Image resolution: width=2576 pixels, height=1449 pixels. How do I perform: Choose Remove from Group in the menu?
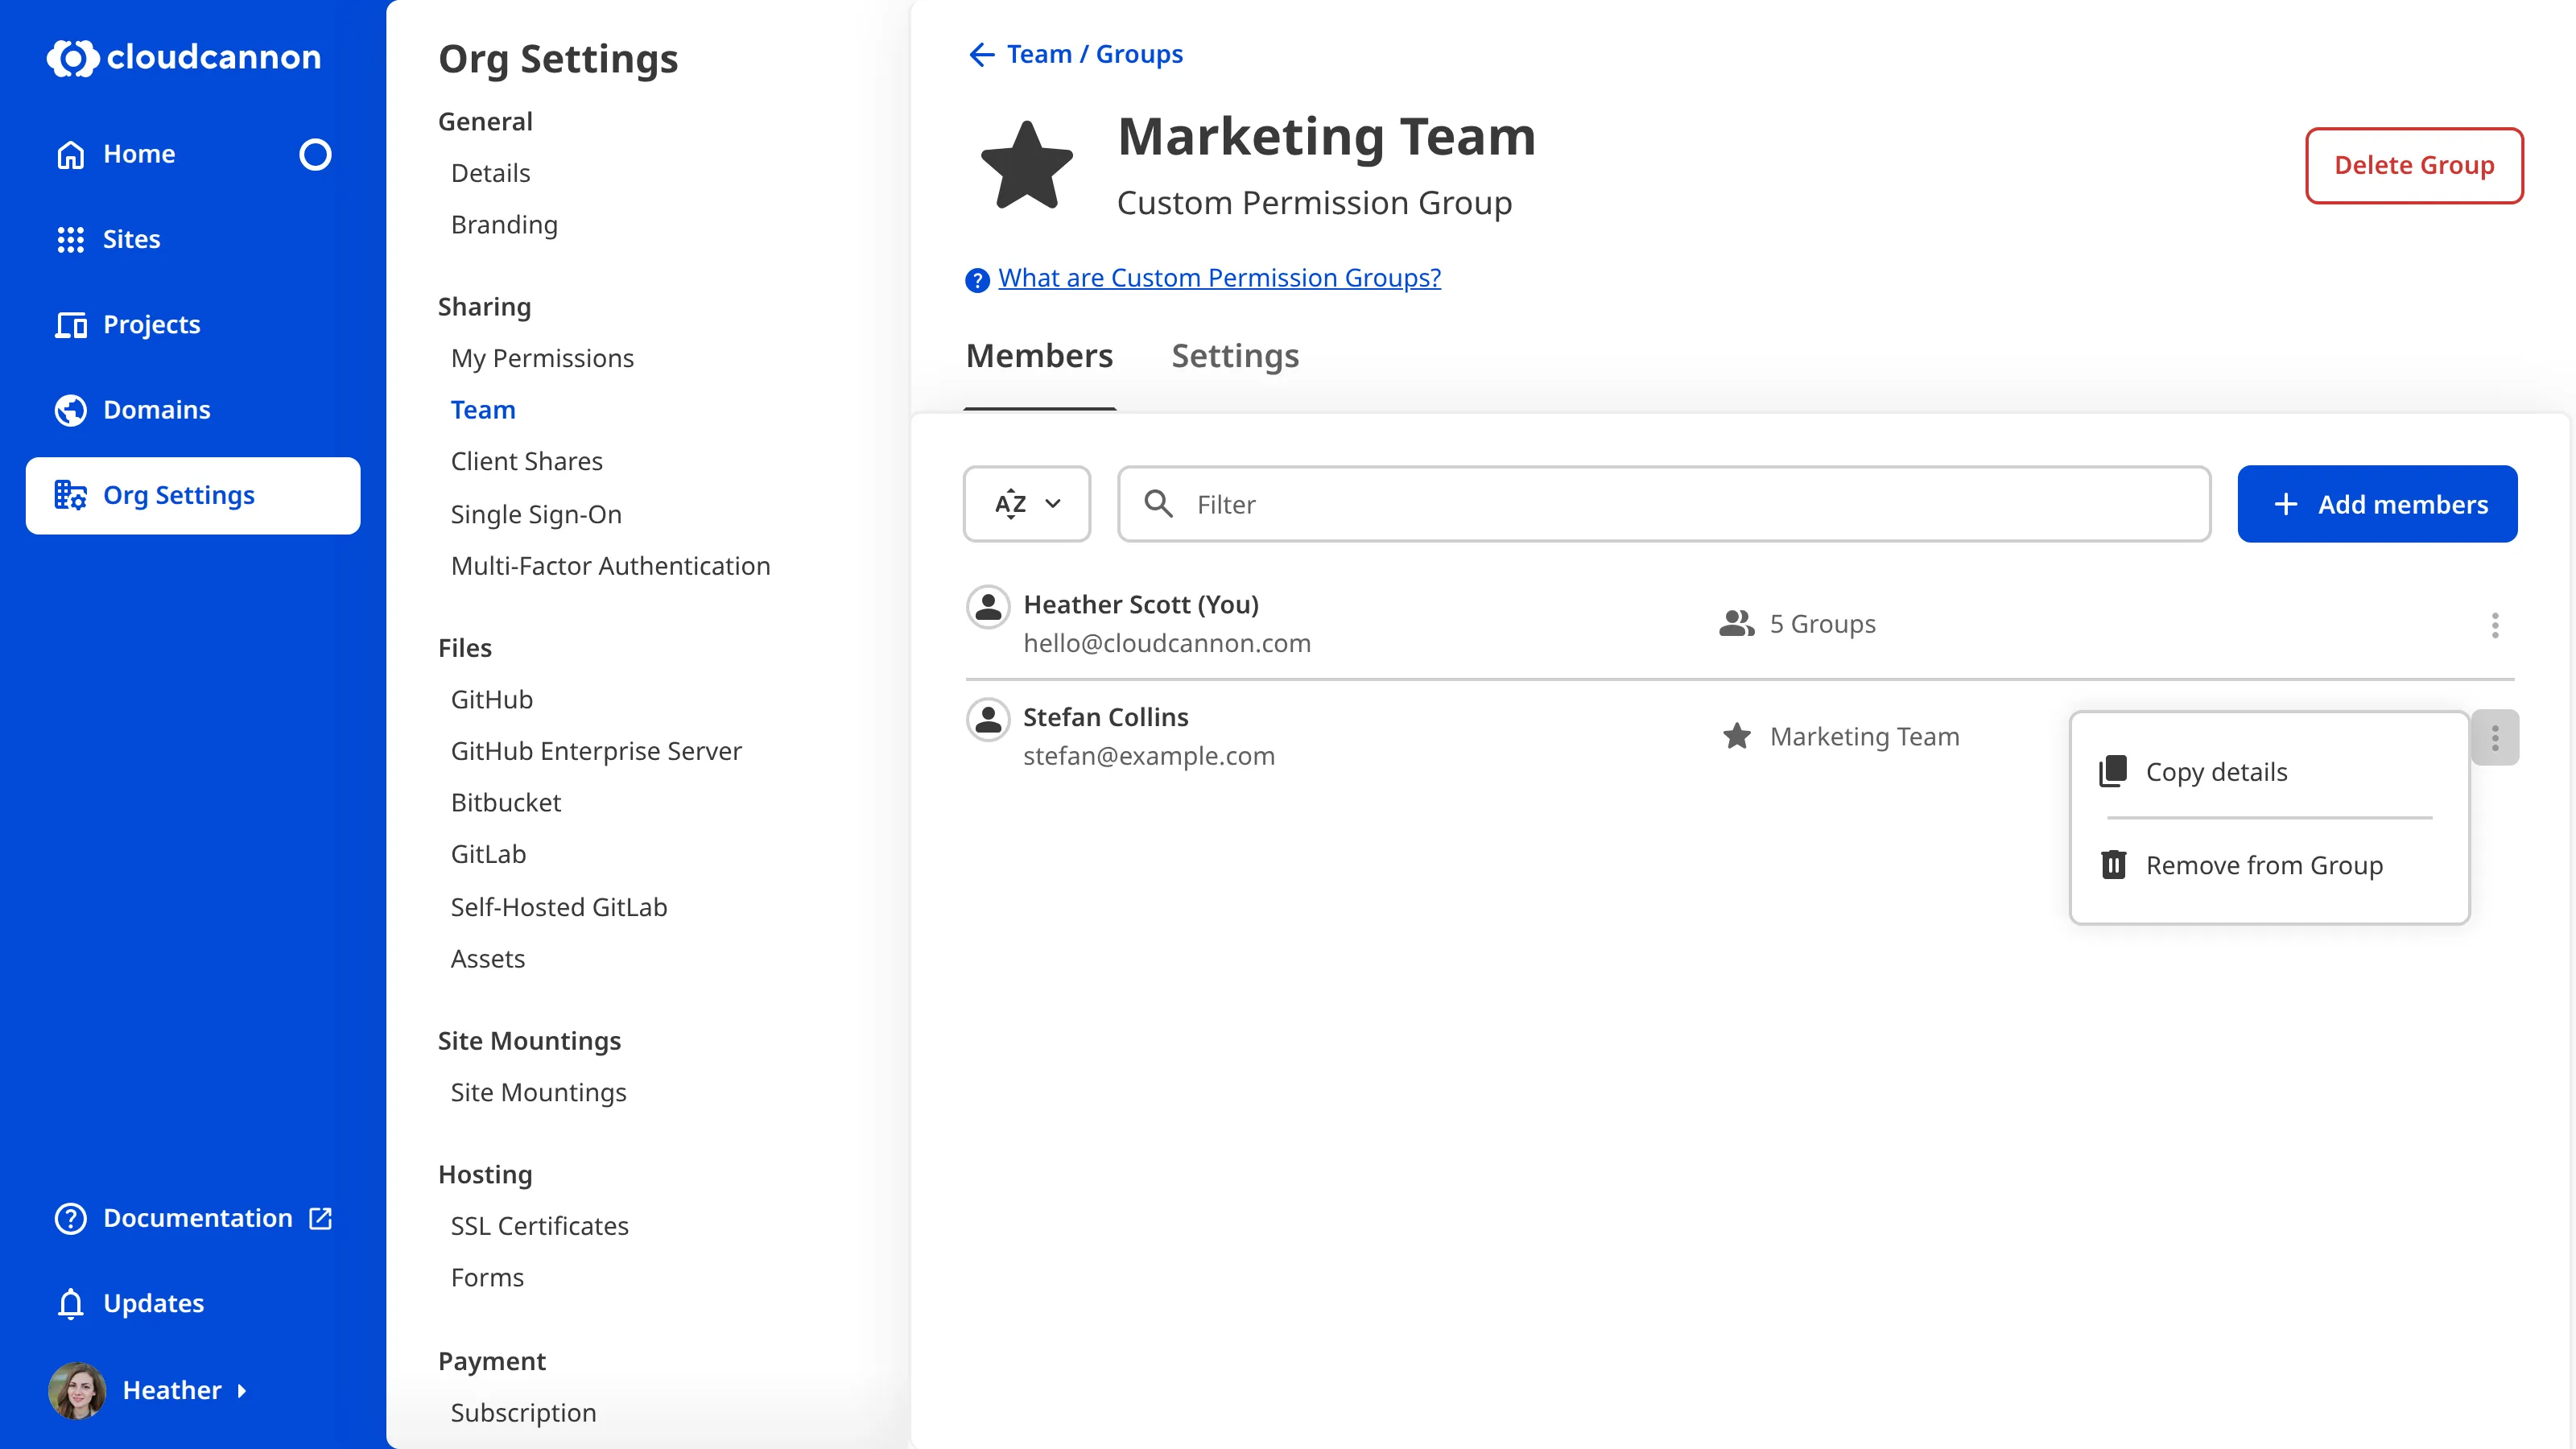coord(2269,865)
